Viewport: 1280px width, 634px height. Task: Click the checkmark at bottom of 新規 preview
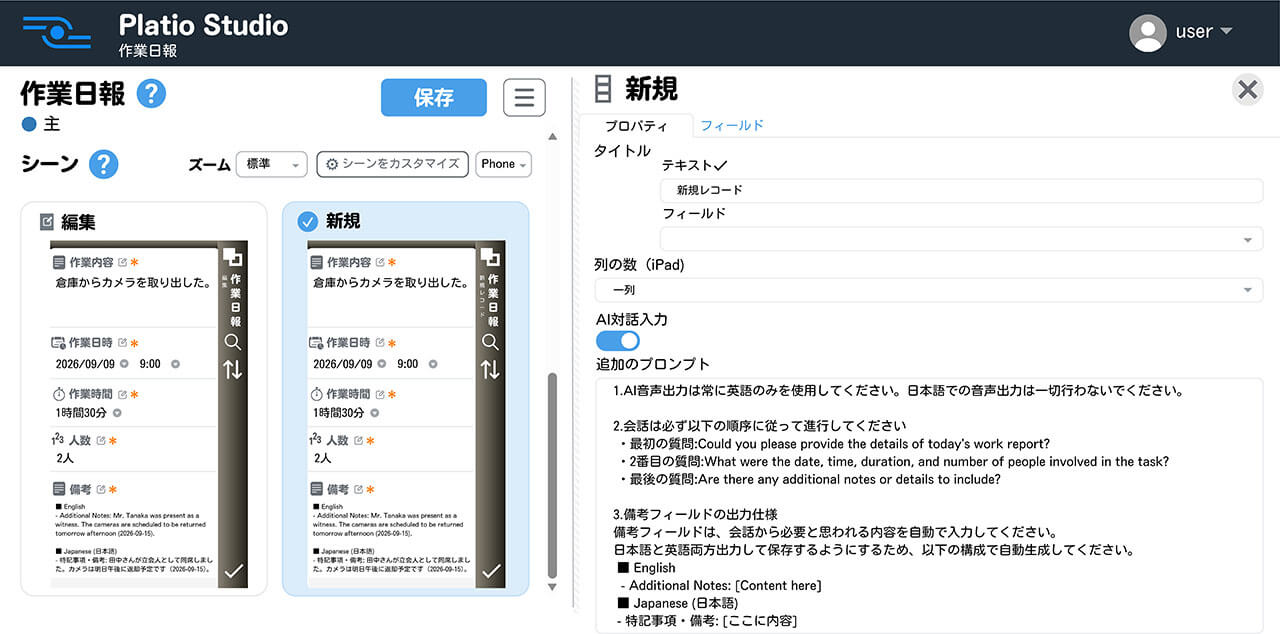(490, 571)
